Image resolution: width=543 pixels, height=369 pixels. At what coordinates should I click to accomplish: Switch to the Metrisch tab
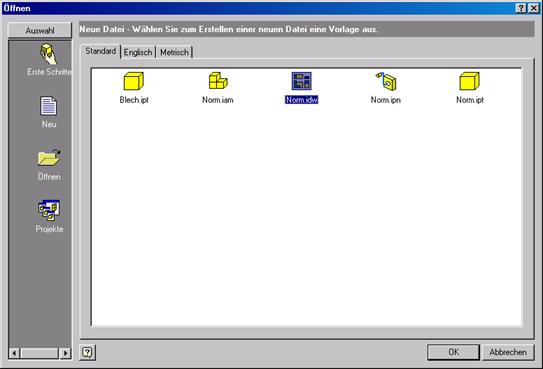tap(174, 52)
